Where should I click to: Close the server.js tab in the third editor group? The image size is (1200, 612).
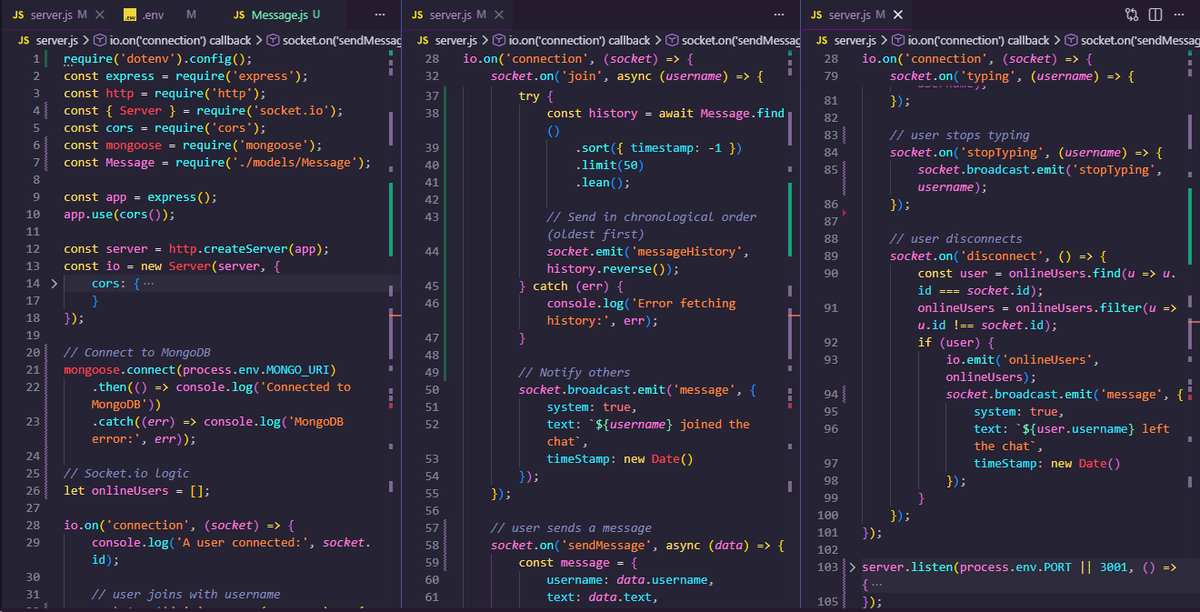click(897, 15)
